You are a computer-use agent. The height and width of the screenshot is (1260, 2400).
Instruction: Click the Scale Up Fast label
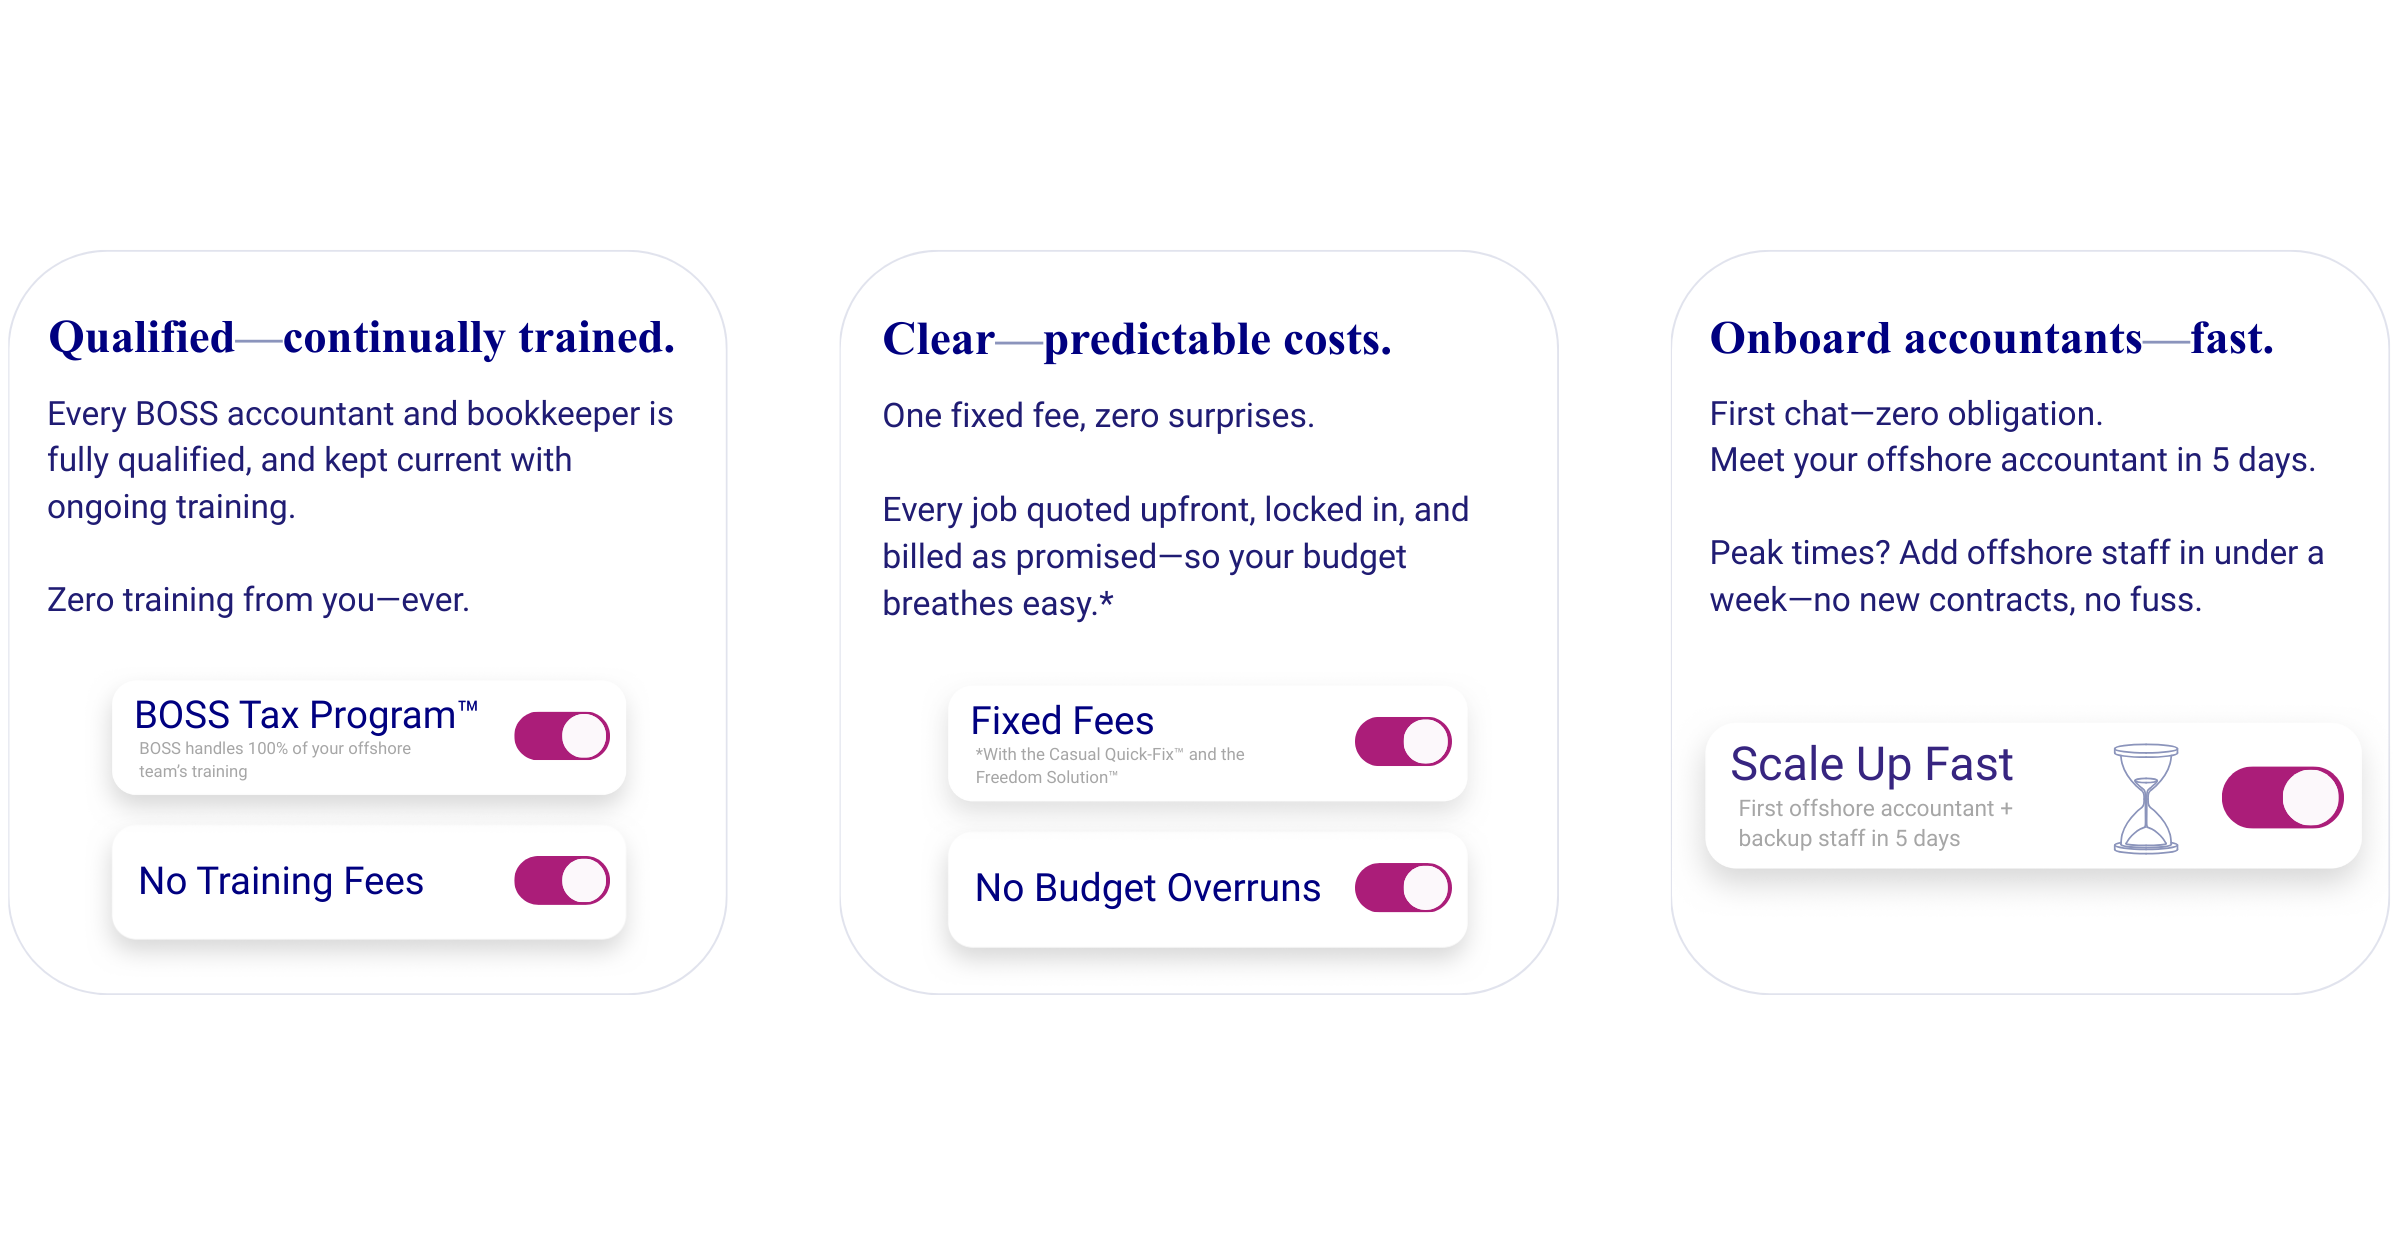(x=1871, y=765)
